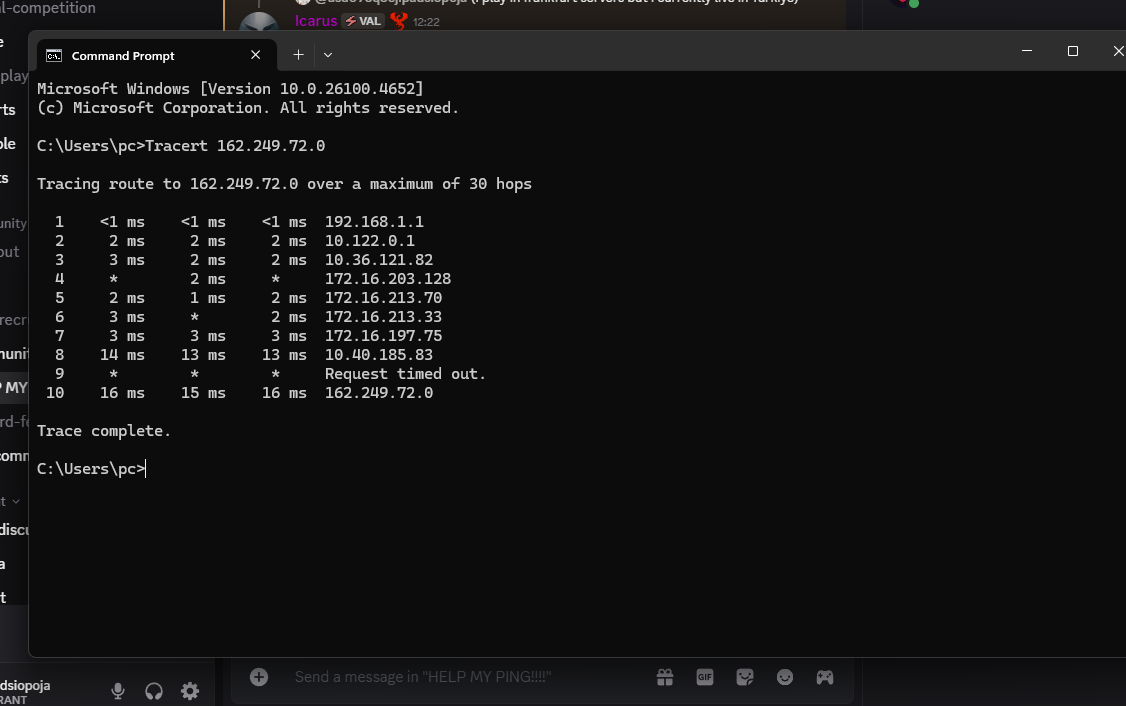Open Icarus's profile from the username
Viewport: 1126px width, 706px height.
coord(316,21)
